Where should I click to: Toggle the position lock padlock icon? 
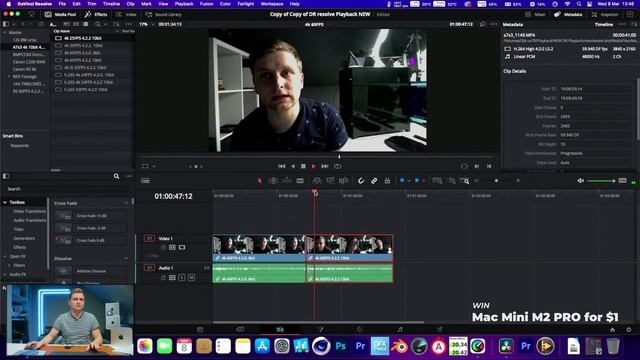[x=387, y=180]
